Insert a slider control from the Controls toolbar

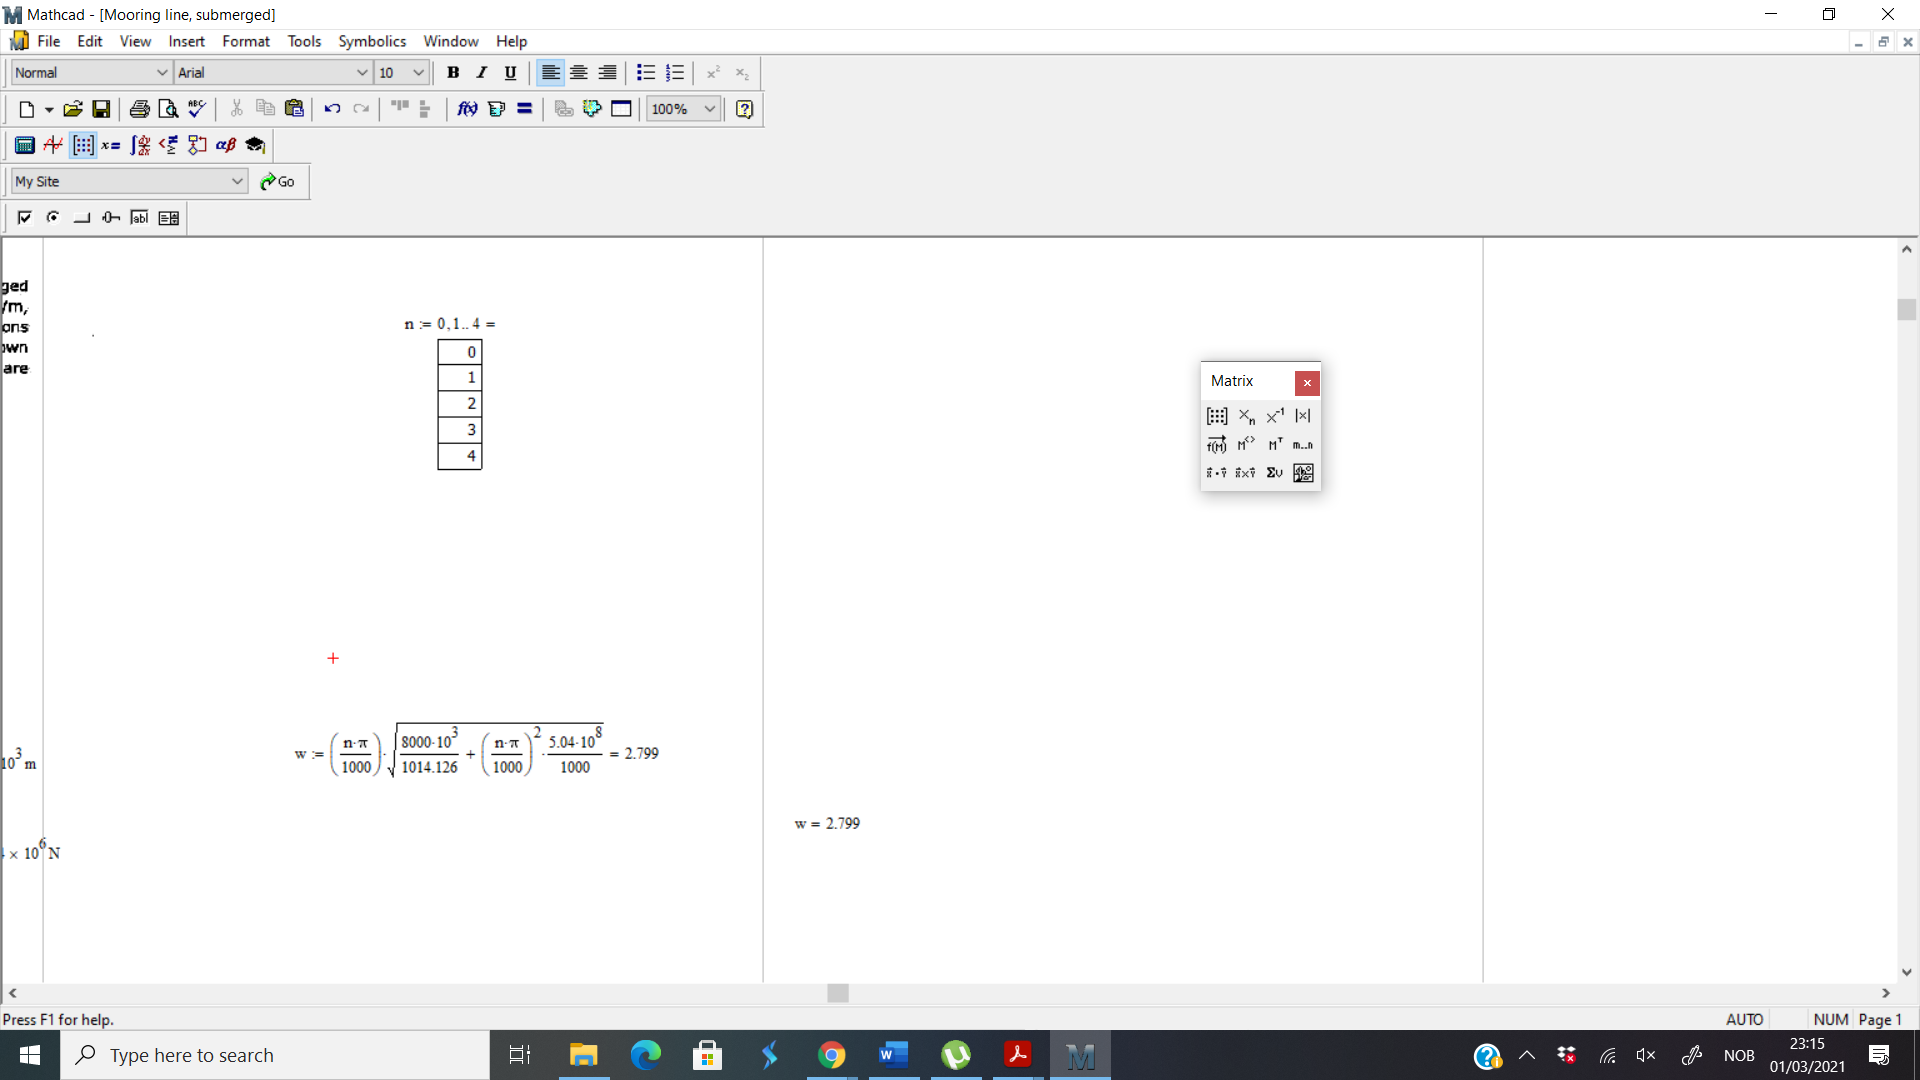[x=110, y=217]
